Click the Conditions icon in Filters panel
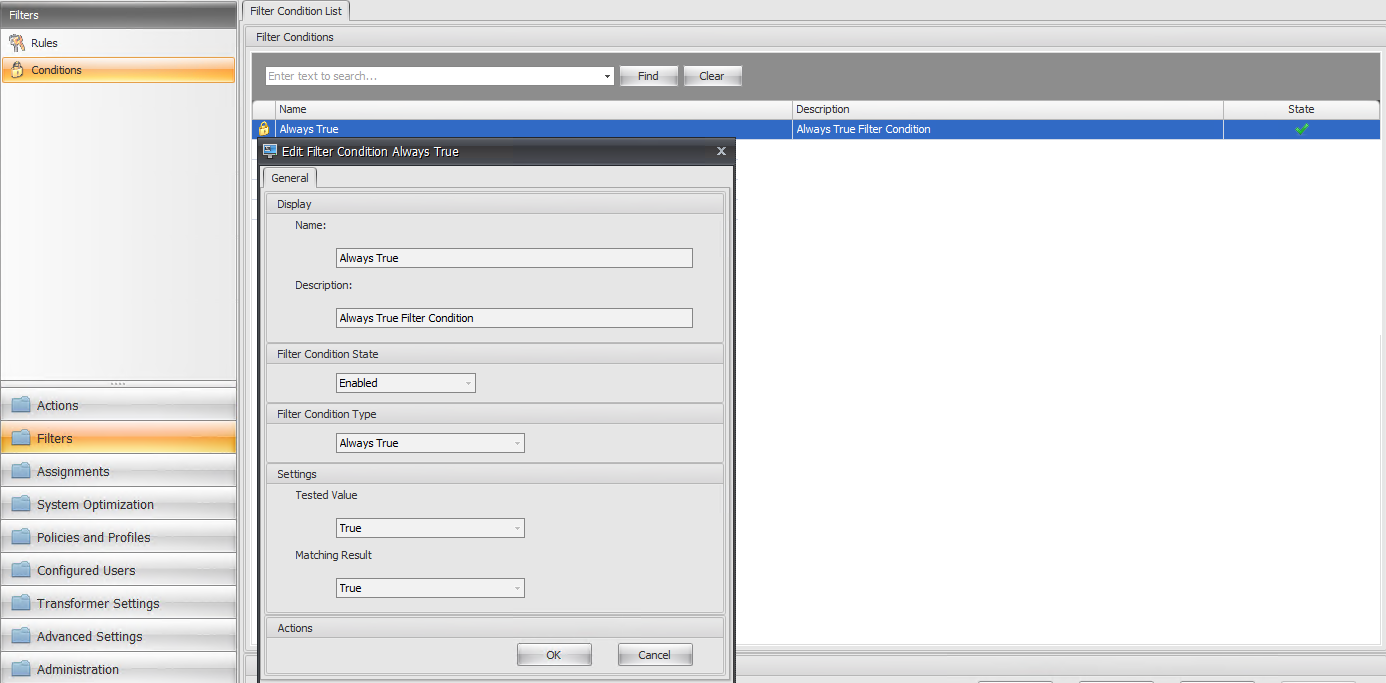The height and width of the screenshot is (683, 1386). (17, 70)
